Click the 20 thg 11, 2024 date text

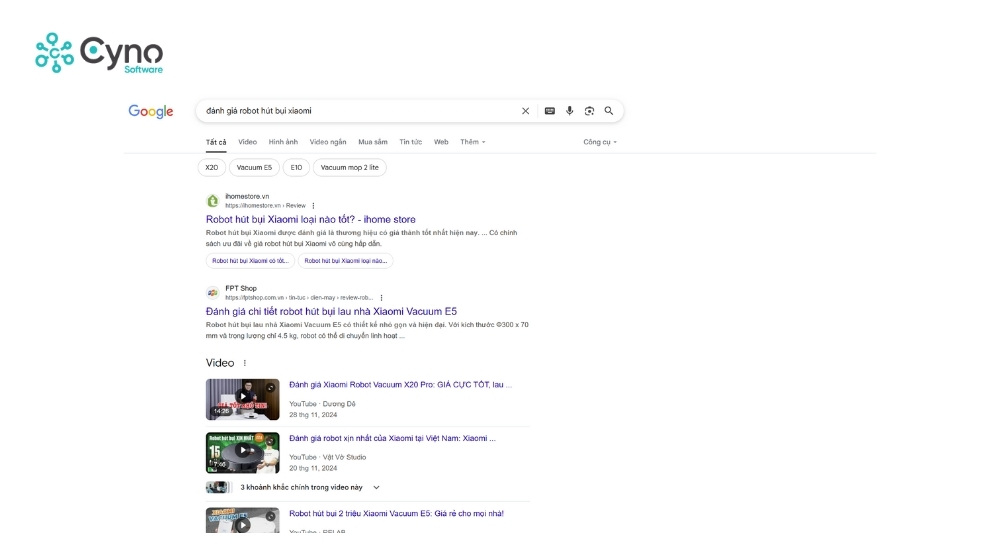(313, 468)
